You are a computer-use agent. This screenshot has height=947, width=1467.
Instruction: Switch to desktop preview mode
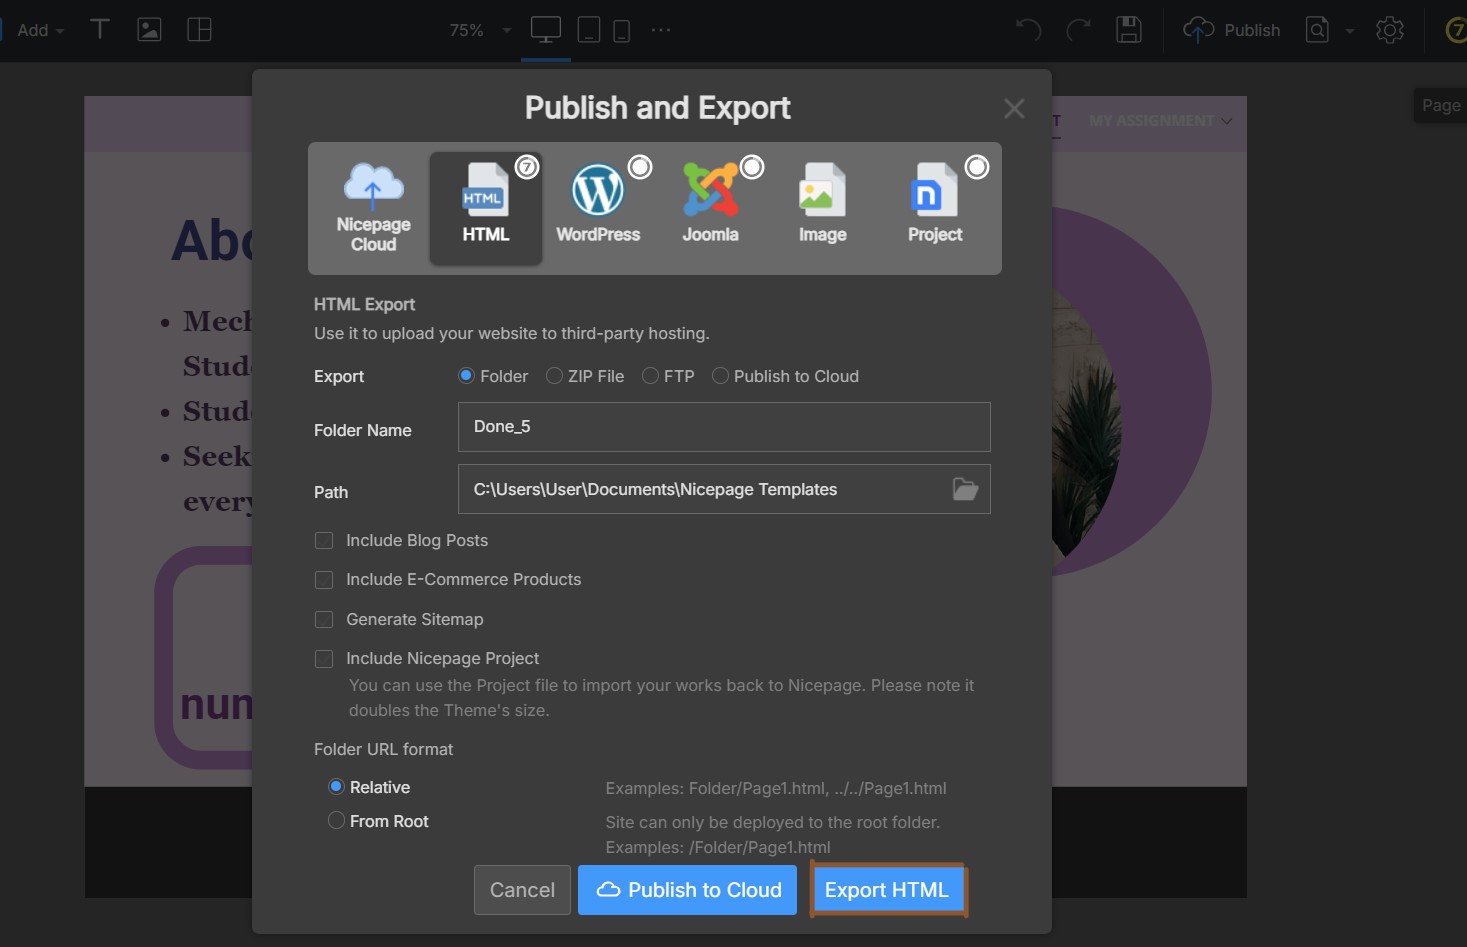click(x=545, y=29)
